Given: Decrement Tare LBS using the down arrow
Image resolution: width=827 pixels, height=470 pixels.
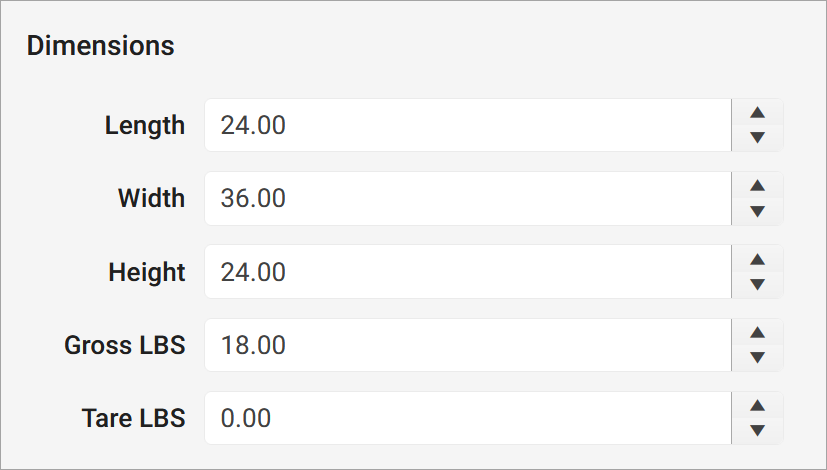Looking at the screenshot, I should click(x=757, y=430).
